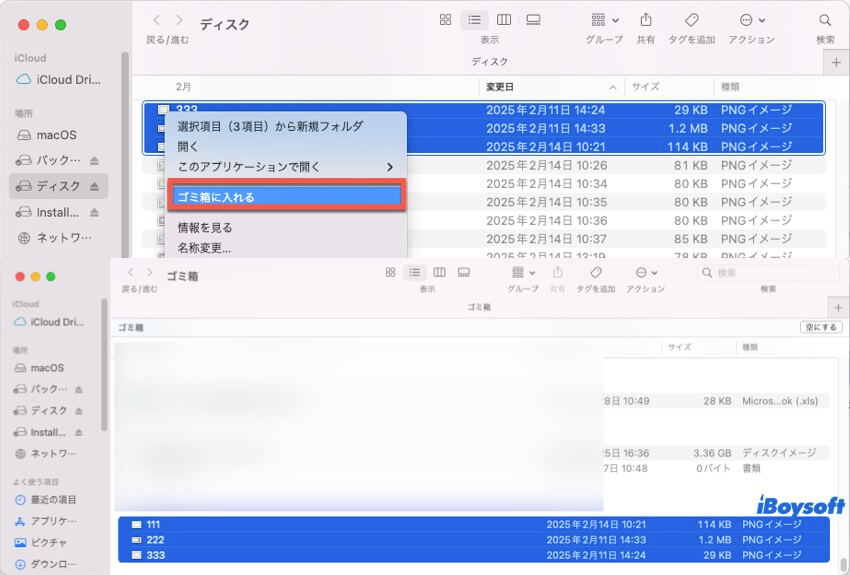
Task: Sort by 種類 column in ディスク window
Action: (x=770, y=87)
